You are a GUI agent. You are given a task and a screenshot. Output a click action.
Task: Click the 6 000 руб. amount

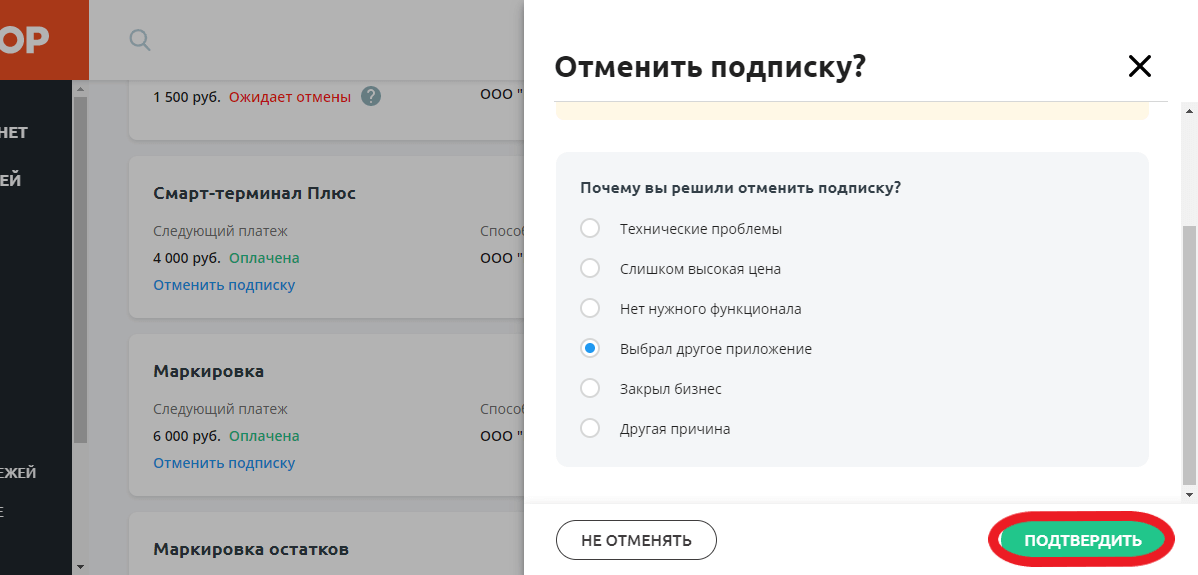[x=187, y=436]
